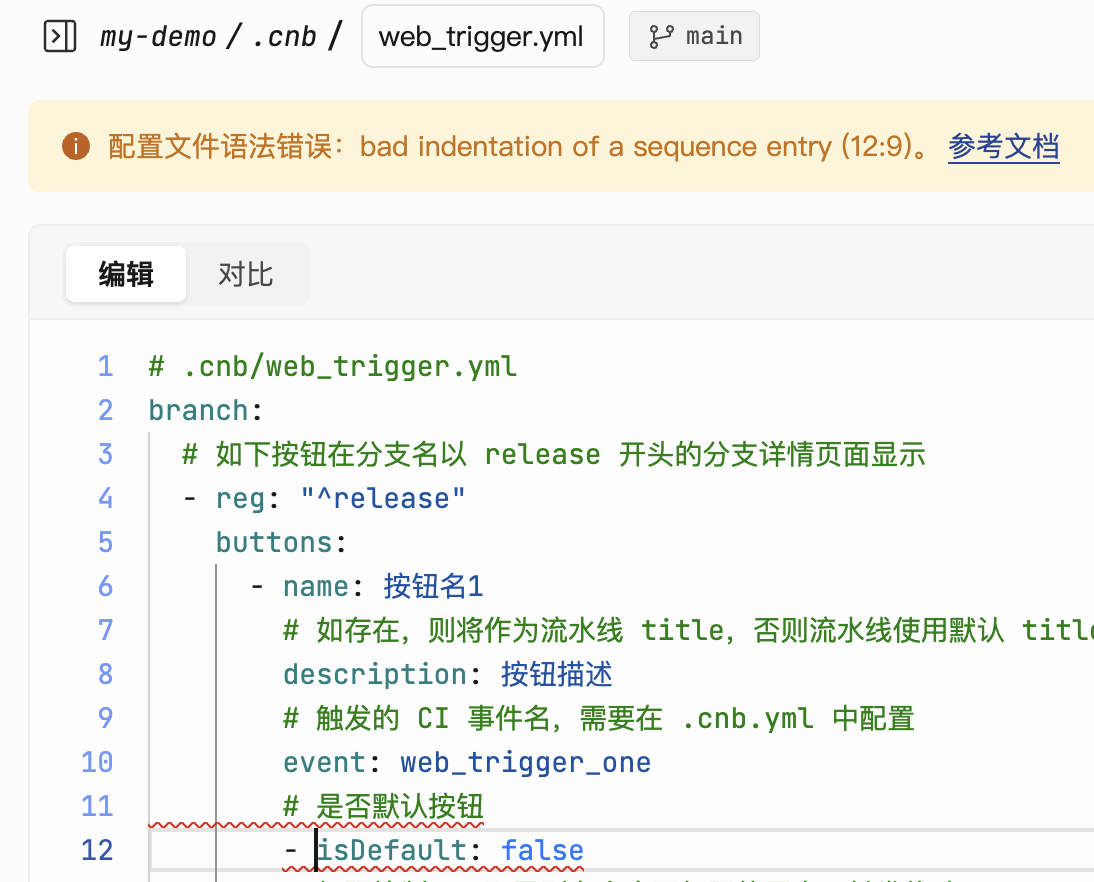Click the buttons: key on line 5
This screenshot has width=1094, height=882.
[274, 542]
